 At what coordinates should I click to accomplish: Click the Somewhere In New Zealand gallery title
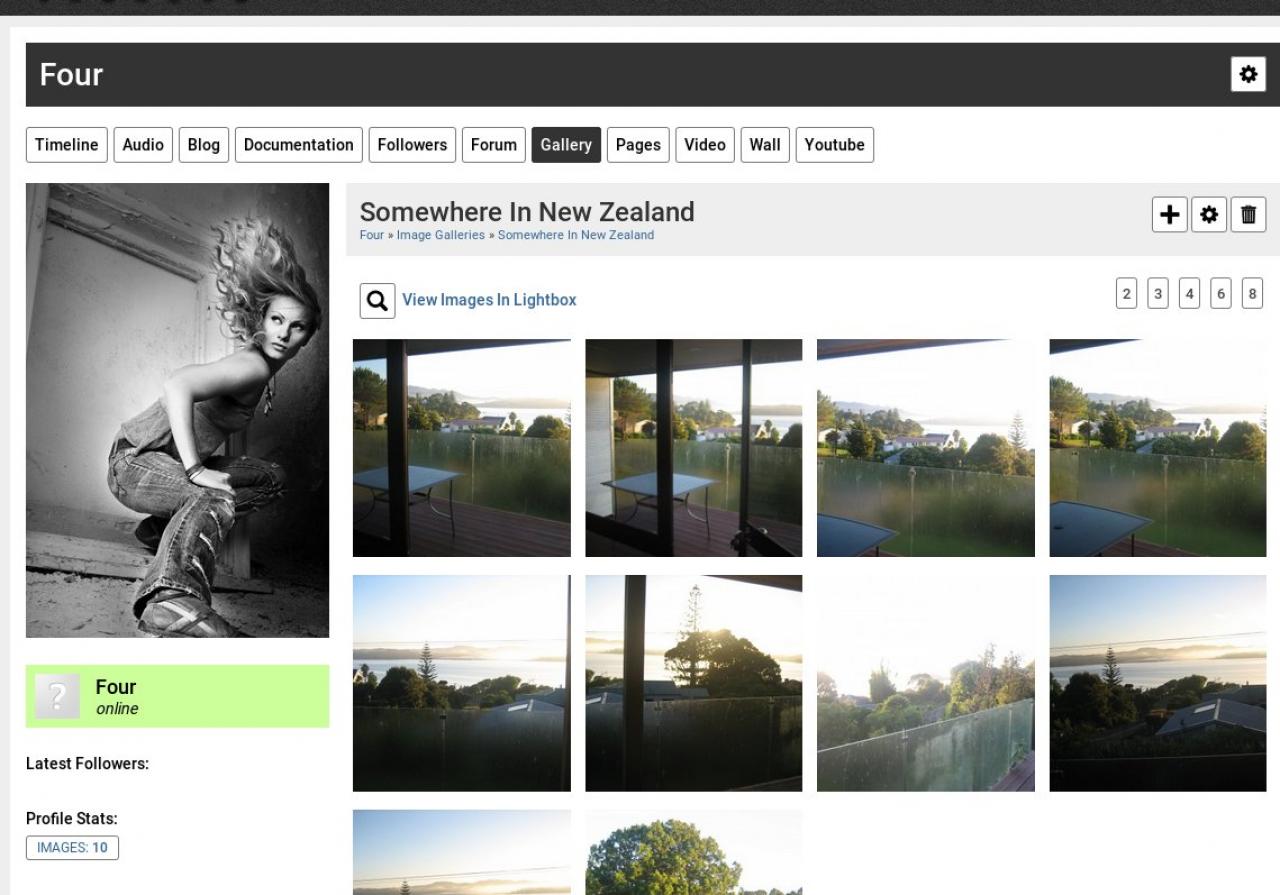(527, 212)
